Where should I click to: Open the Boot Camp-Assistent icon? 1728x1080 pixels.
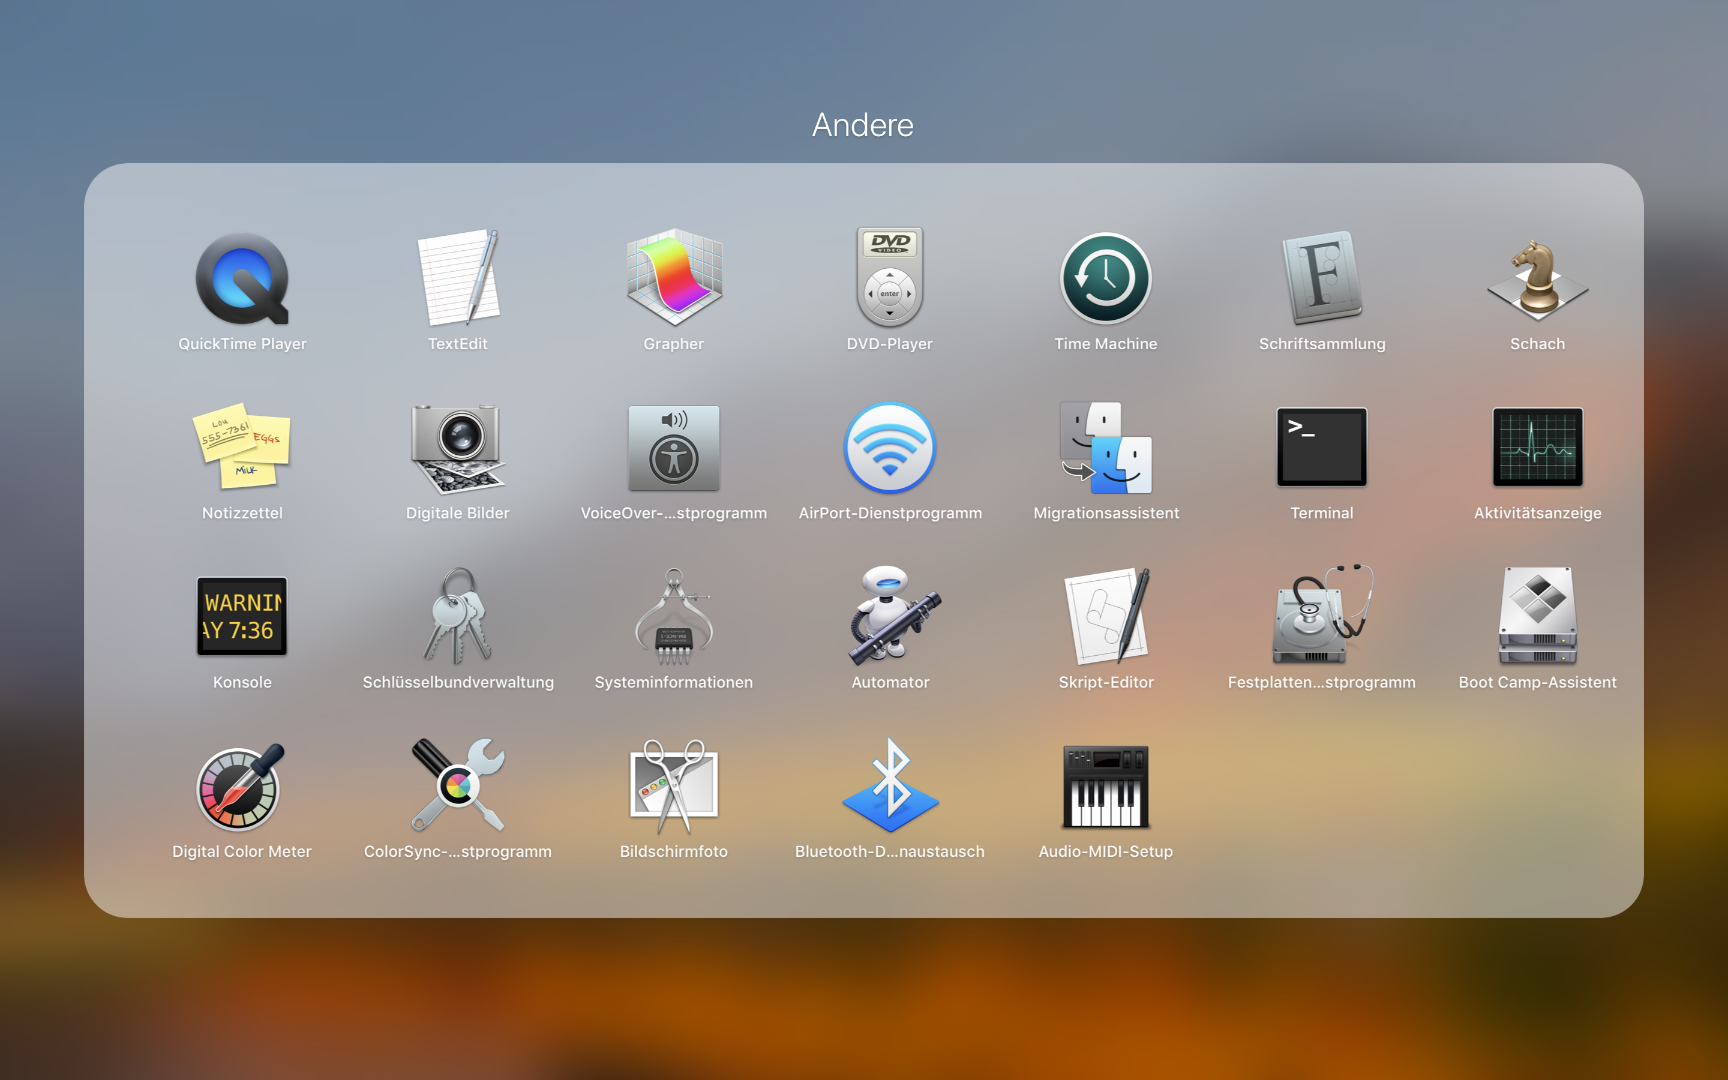[1538, 616]
